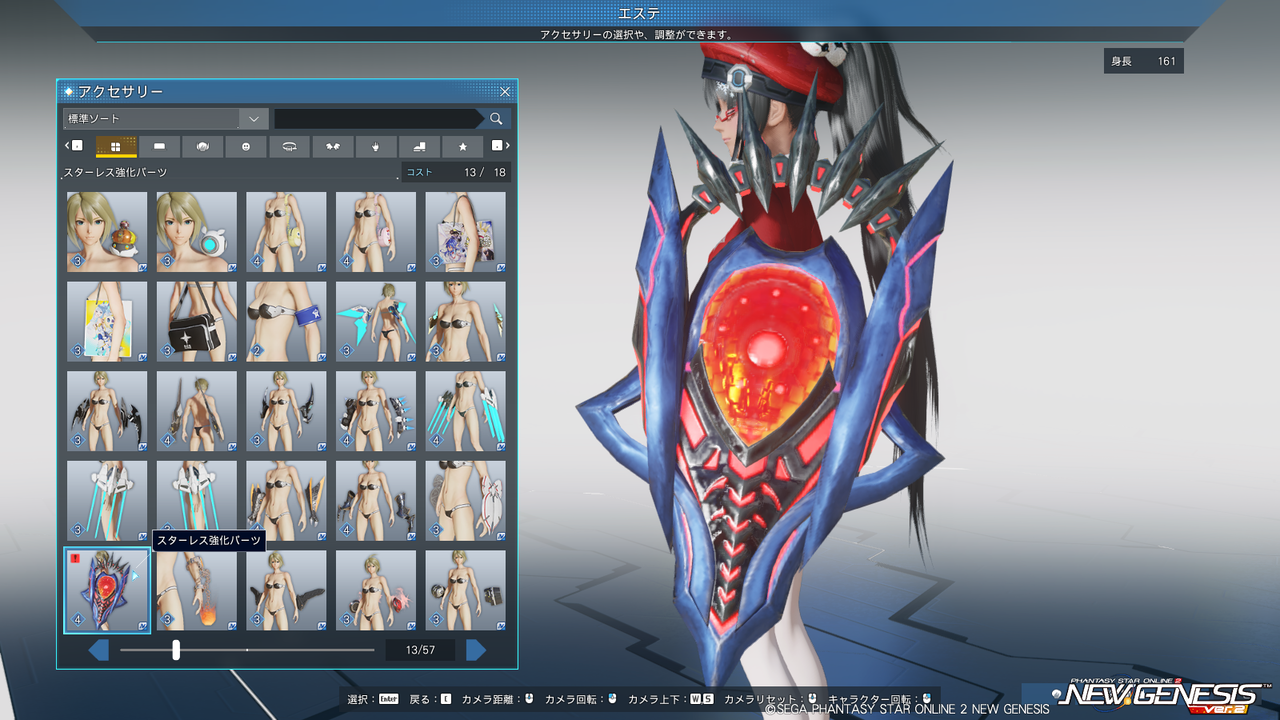Viewport: 1280px width, 720px height.
Task: Click the magnifying glass search icon
Action: pos(496,119)
